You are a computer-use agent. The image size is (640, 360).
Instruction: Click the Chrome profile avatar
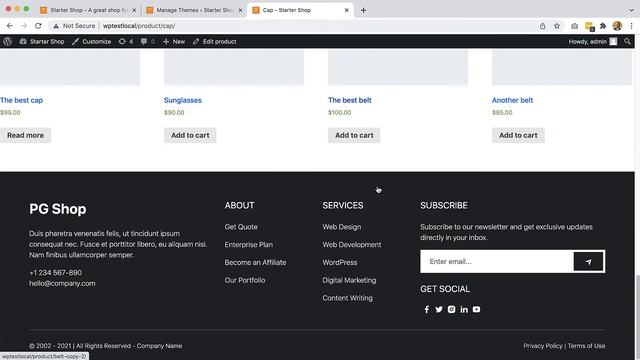[x=617, y=26]
